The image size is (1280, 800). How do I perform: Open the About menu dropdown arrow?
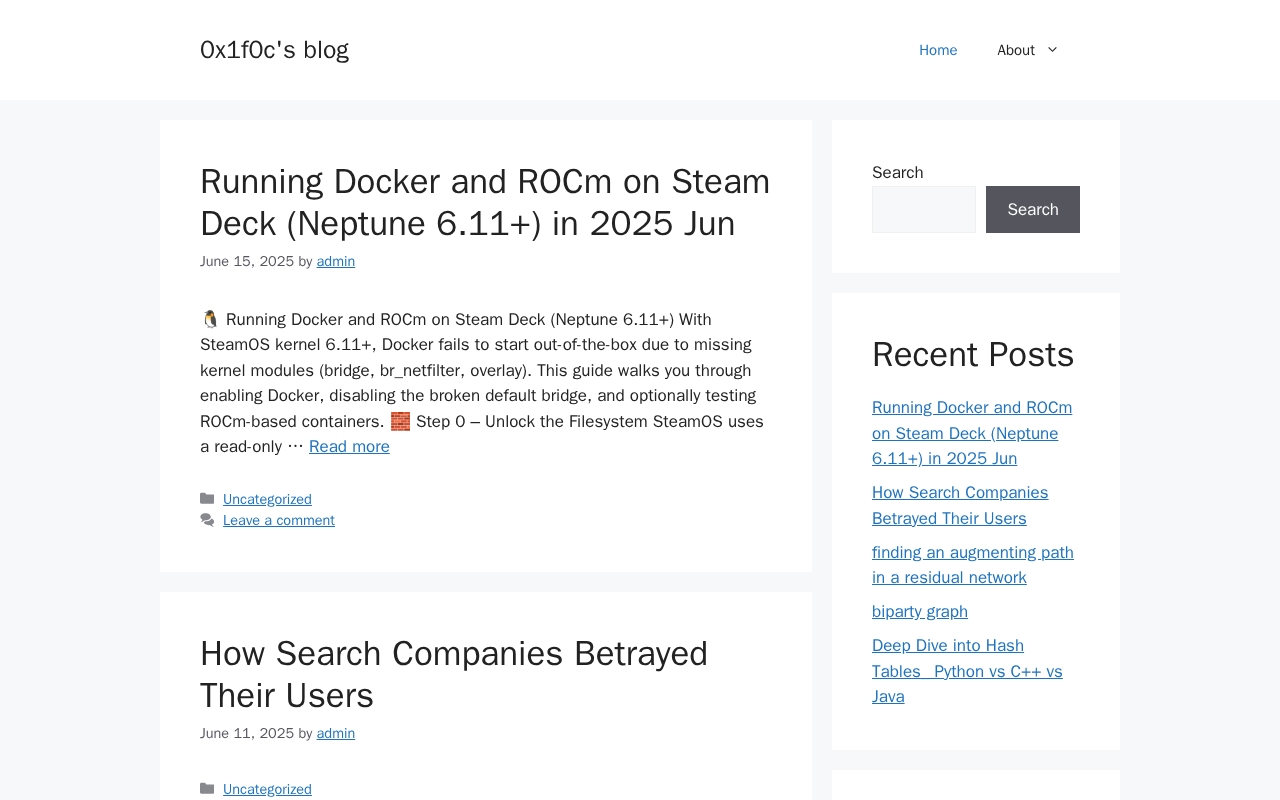tap(1052, 50)
